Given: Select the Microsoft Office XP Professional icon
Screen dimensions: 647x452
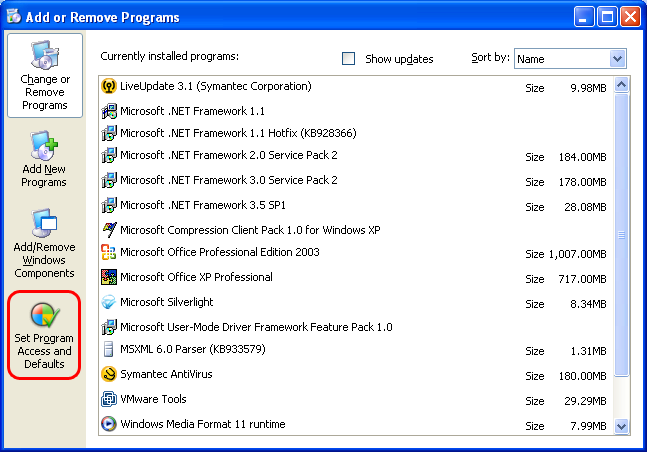Looking at the screenshot, I should pos(109,277).
